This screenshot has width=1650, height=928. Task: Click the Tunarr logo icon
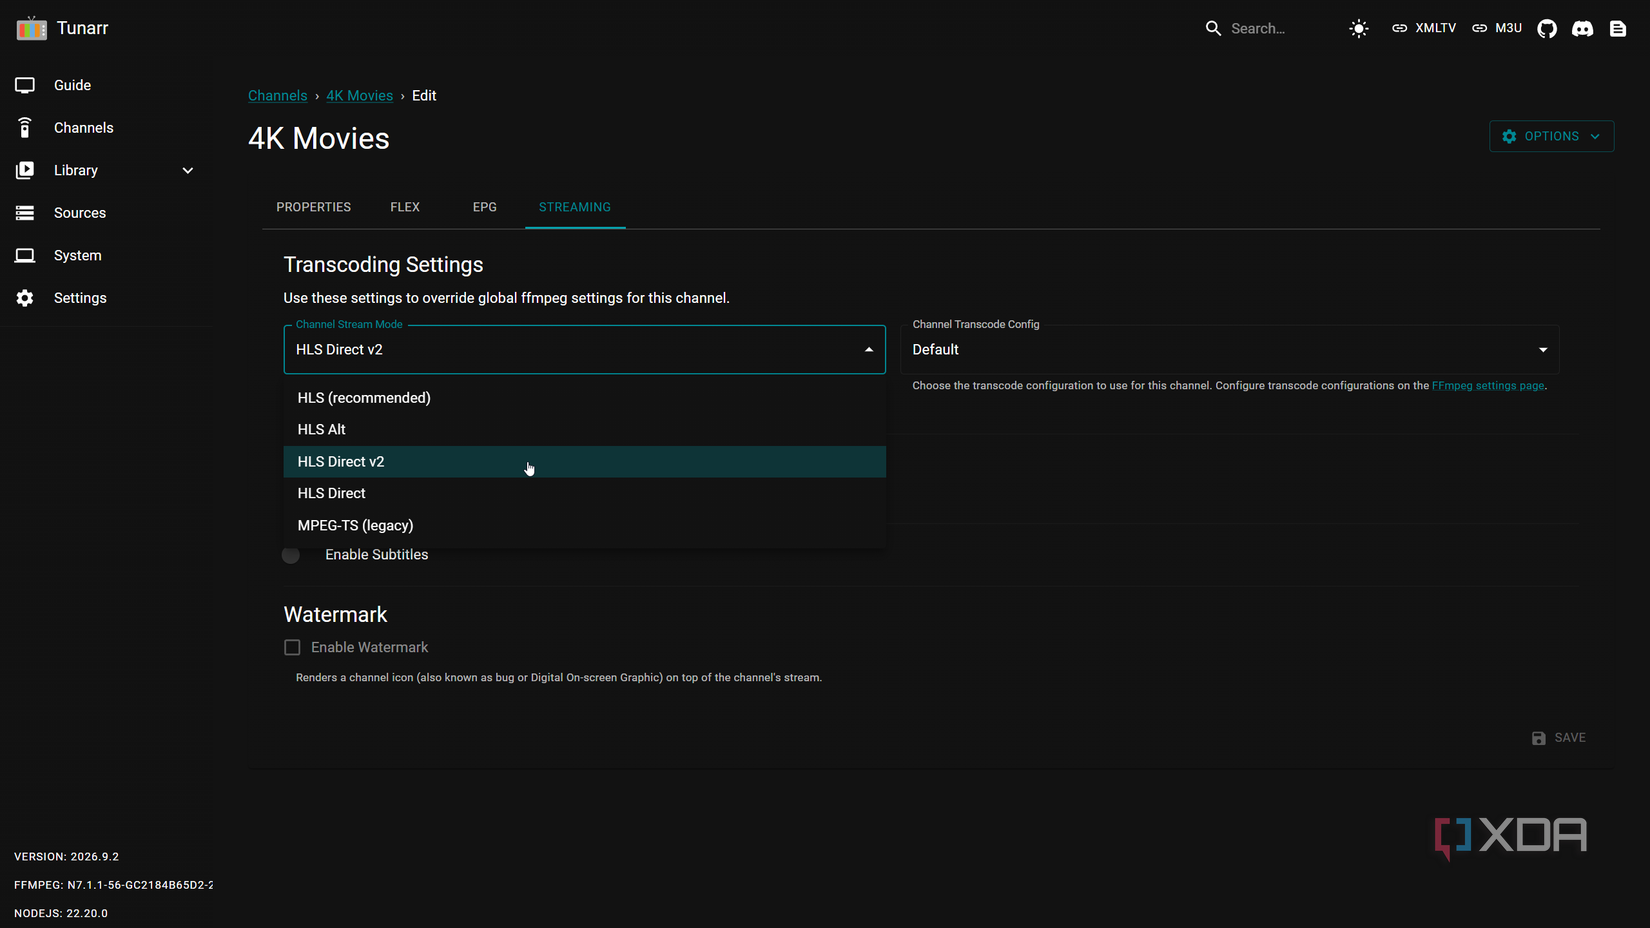[x=31, y=28]
